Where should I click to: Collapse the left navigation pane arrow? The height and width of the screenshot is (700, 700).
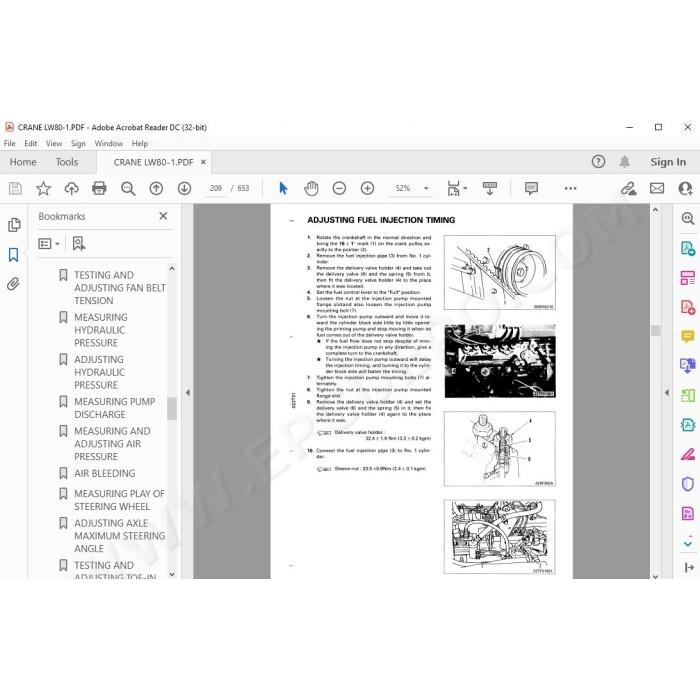pos(188,393)
